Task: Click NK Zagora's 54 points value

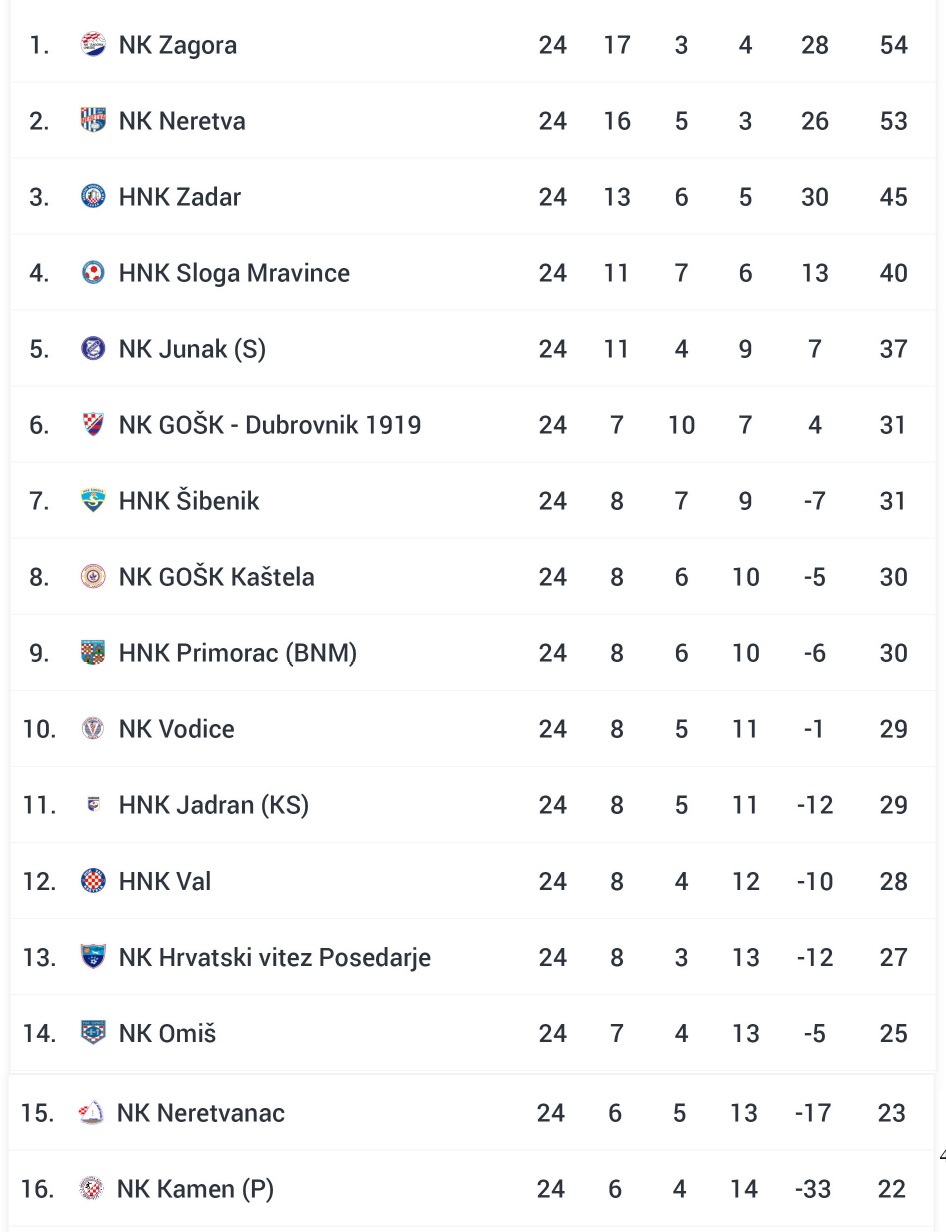Action: pyautogui.click(x=893, y=45)
